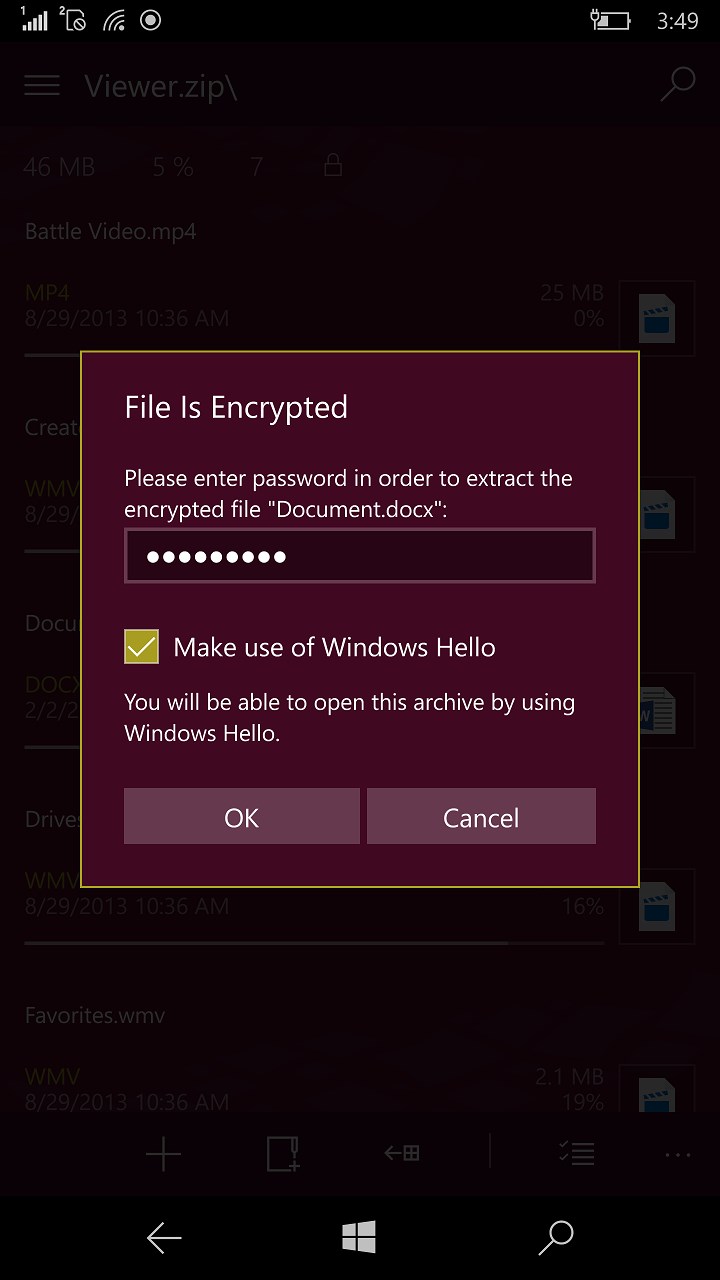Screen dimensions: 720x1280
Task: Uncheck Make use of Windows Hello
Action: 142,647
